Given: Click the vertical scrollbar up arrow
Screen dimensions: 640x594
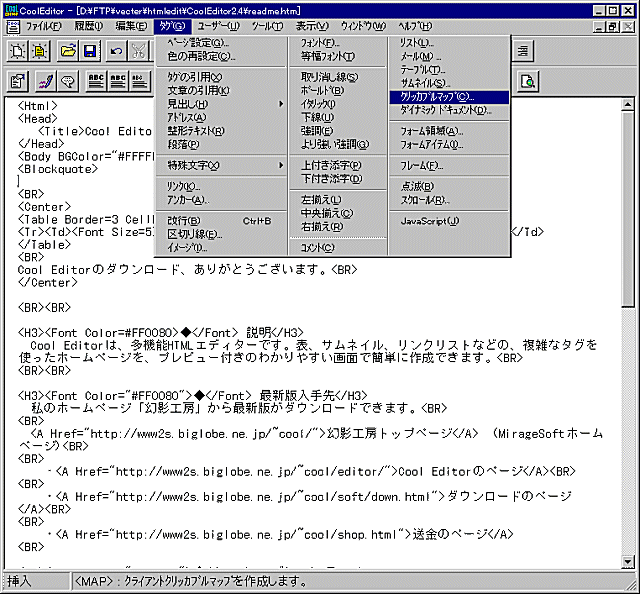Looking at the screenshot, I should 628,105.
